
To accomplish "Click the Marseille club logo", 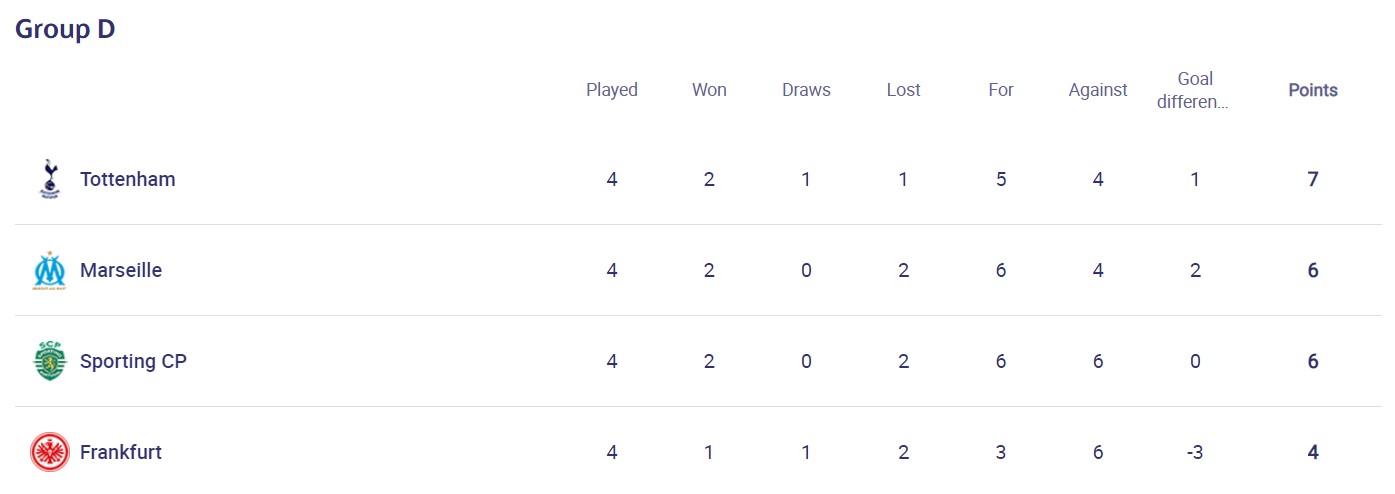I will 48,271.
